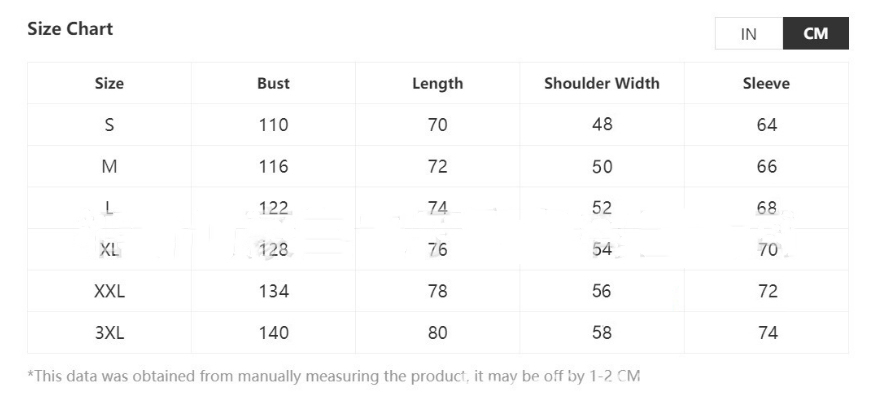Switch size units to IN

click(x=748, y=34)
